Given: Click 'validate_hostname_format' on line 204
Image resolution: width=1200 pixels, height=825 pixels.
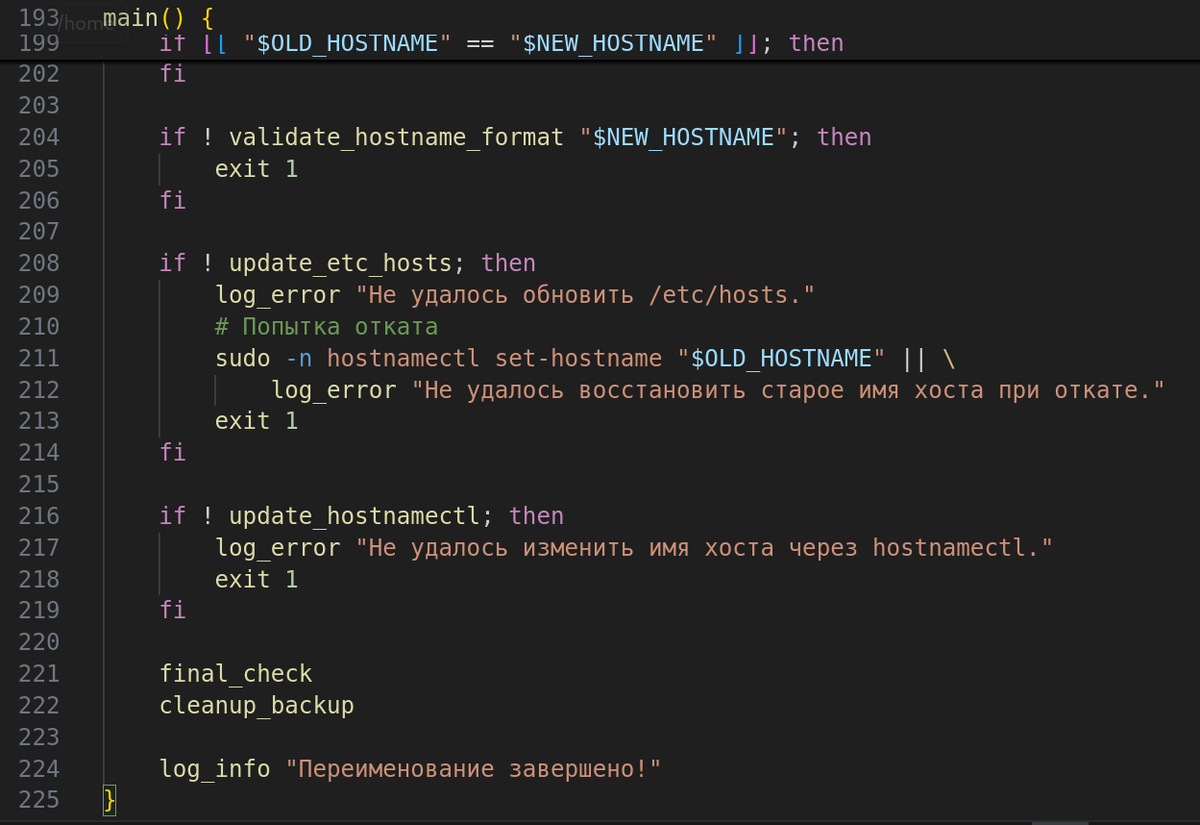Looking at the screenshot, I should [x=397, y=137].
